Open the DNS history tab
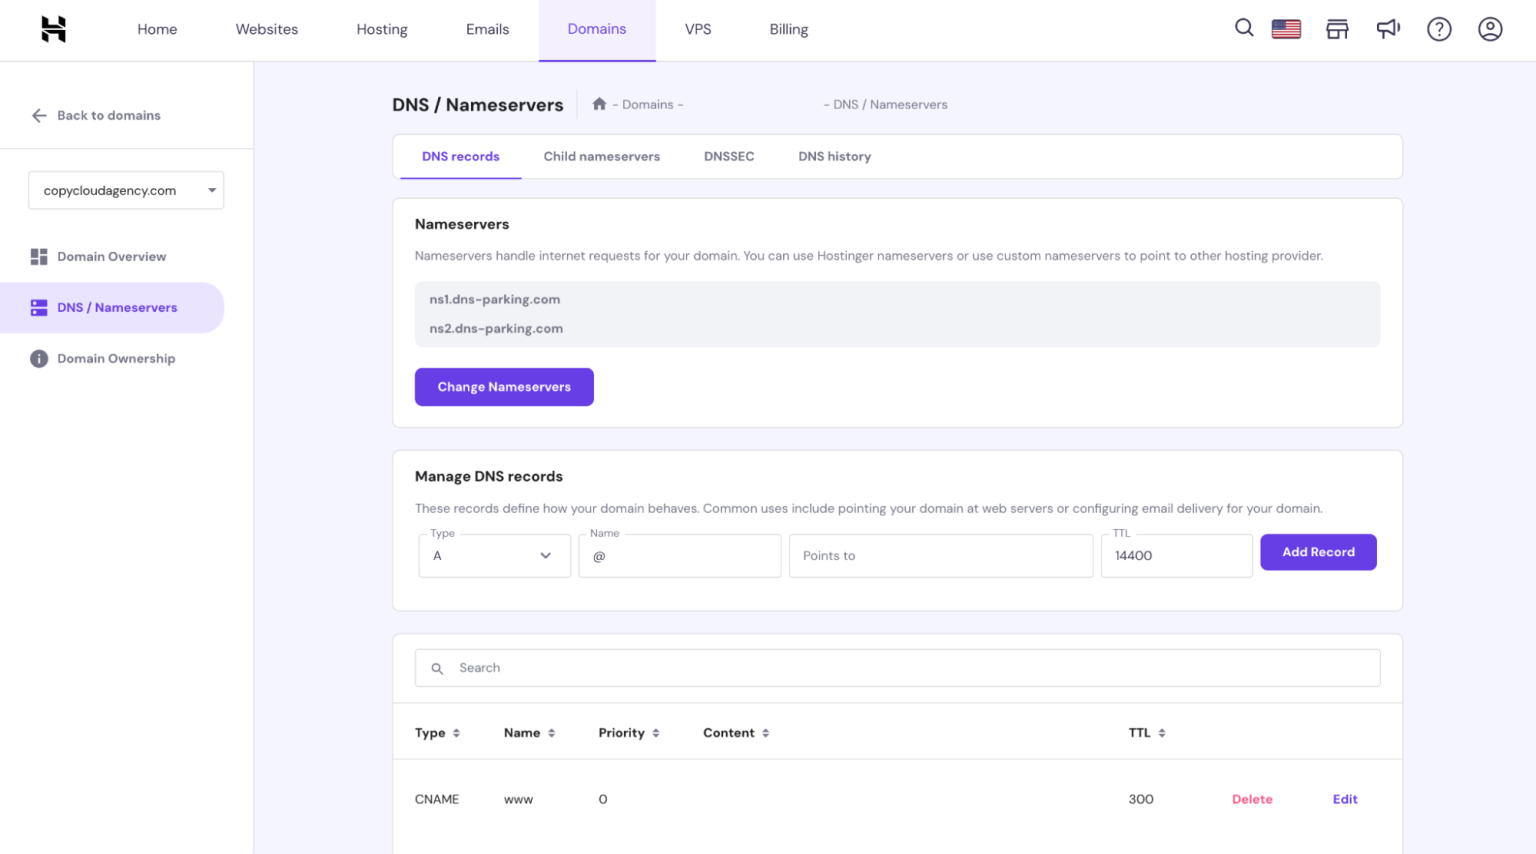 coord(835,156)
